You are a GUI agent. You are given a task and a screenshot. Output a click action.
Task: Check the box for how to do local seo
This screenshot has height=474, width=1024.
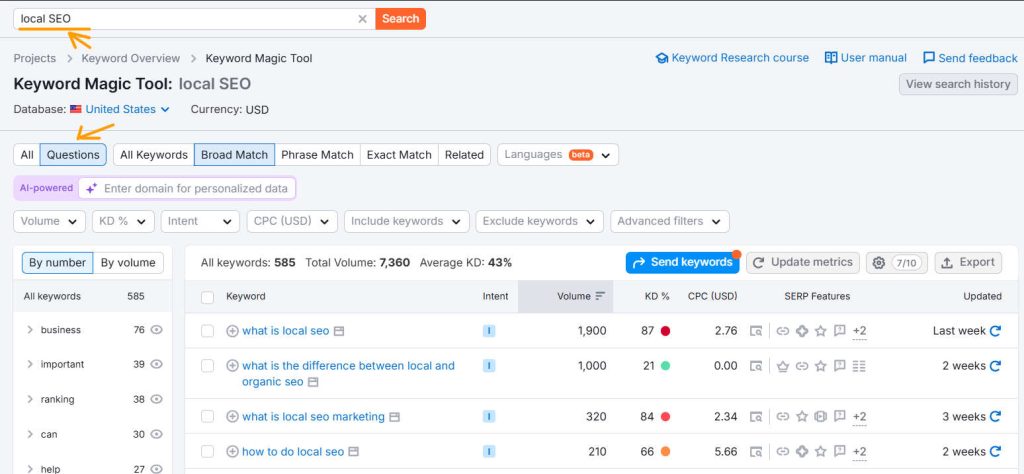pyautogui.click(x=208, y=451)
